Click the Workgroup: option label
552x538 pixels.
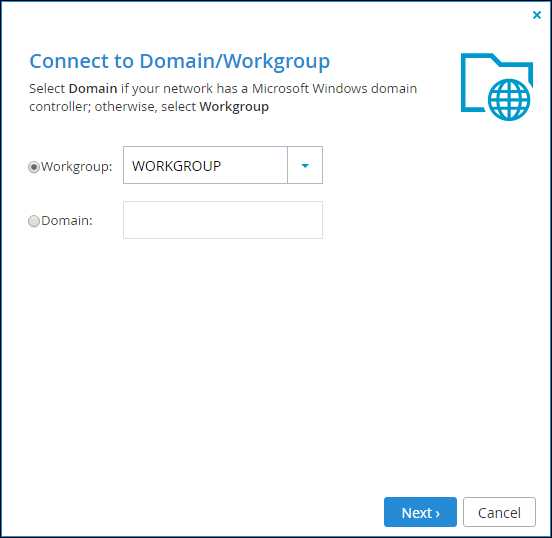tap(77, 167)
